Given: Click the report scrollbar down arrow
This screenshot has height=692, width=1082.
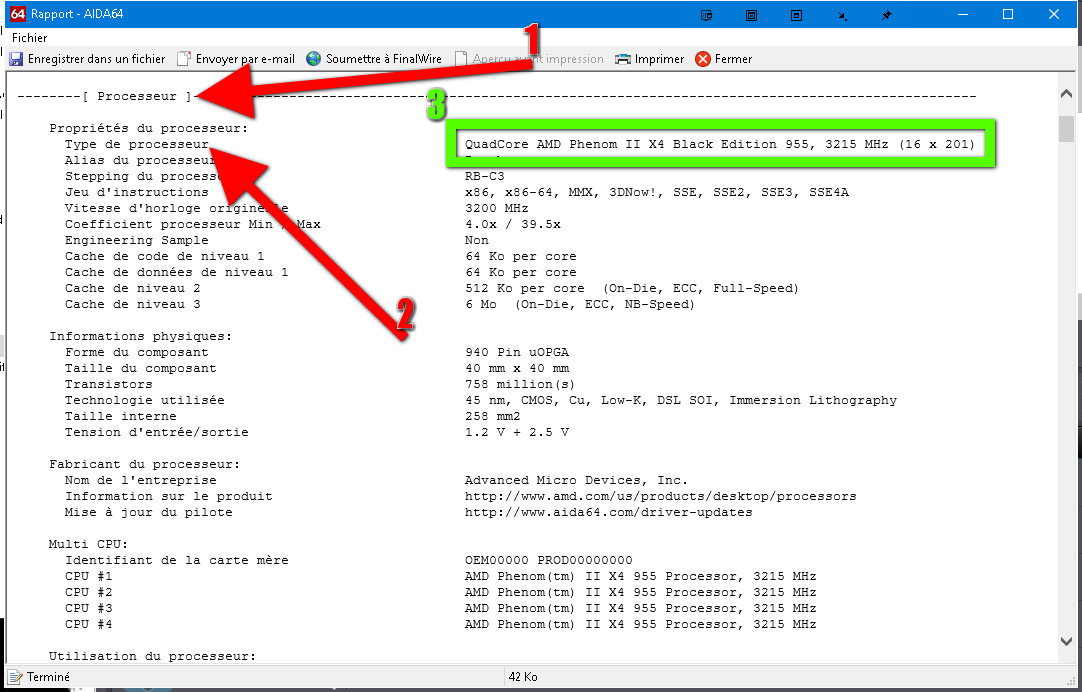Looking at the screenshot, I should 1066,641.
